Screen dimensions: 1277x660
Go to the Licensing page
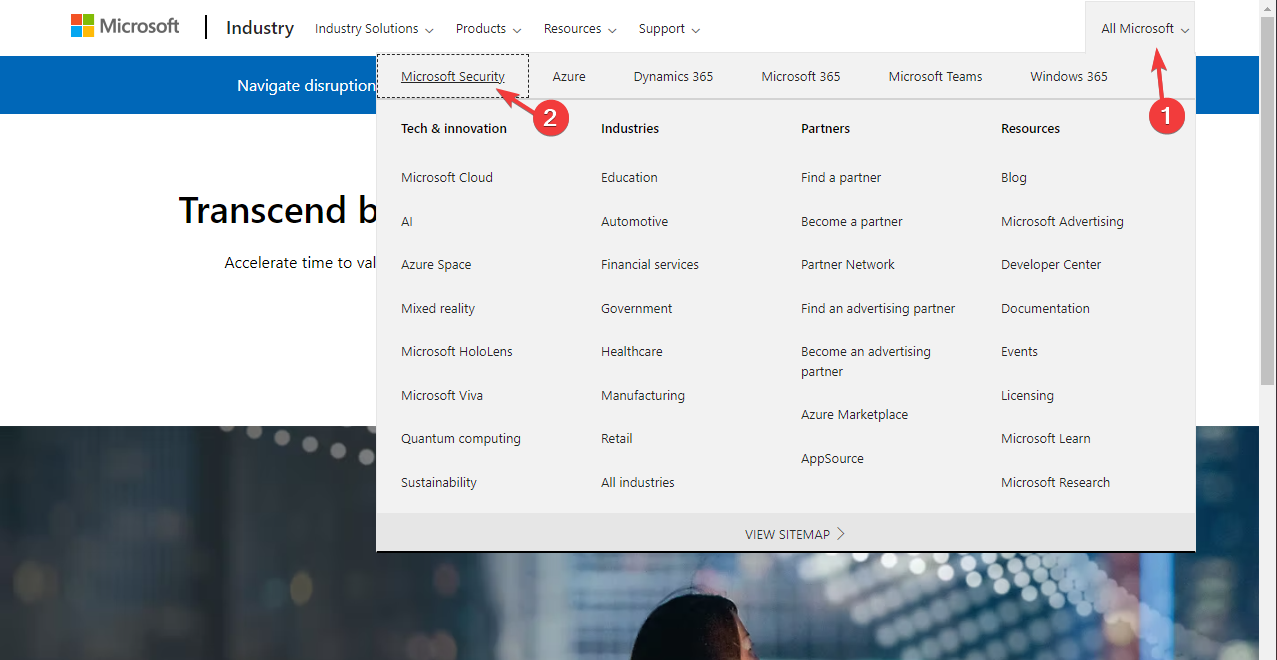(x=1027, y=396)
